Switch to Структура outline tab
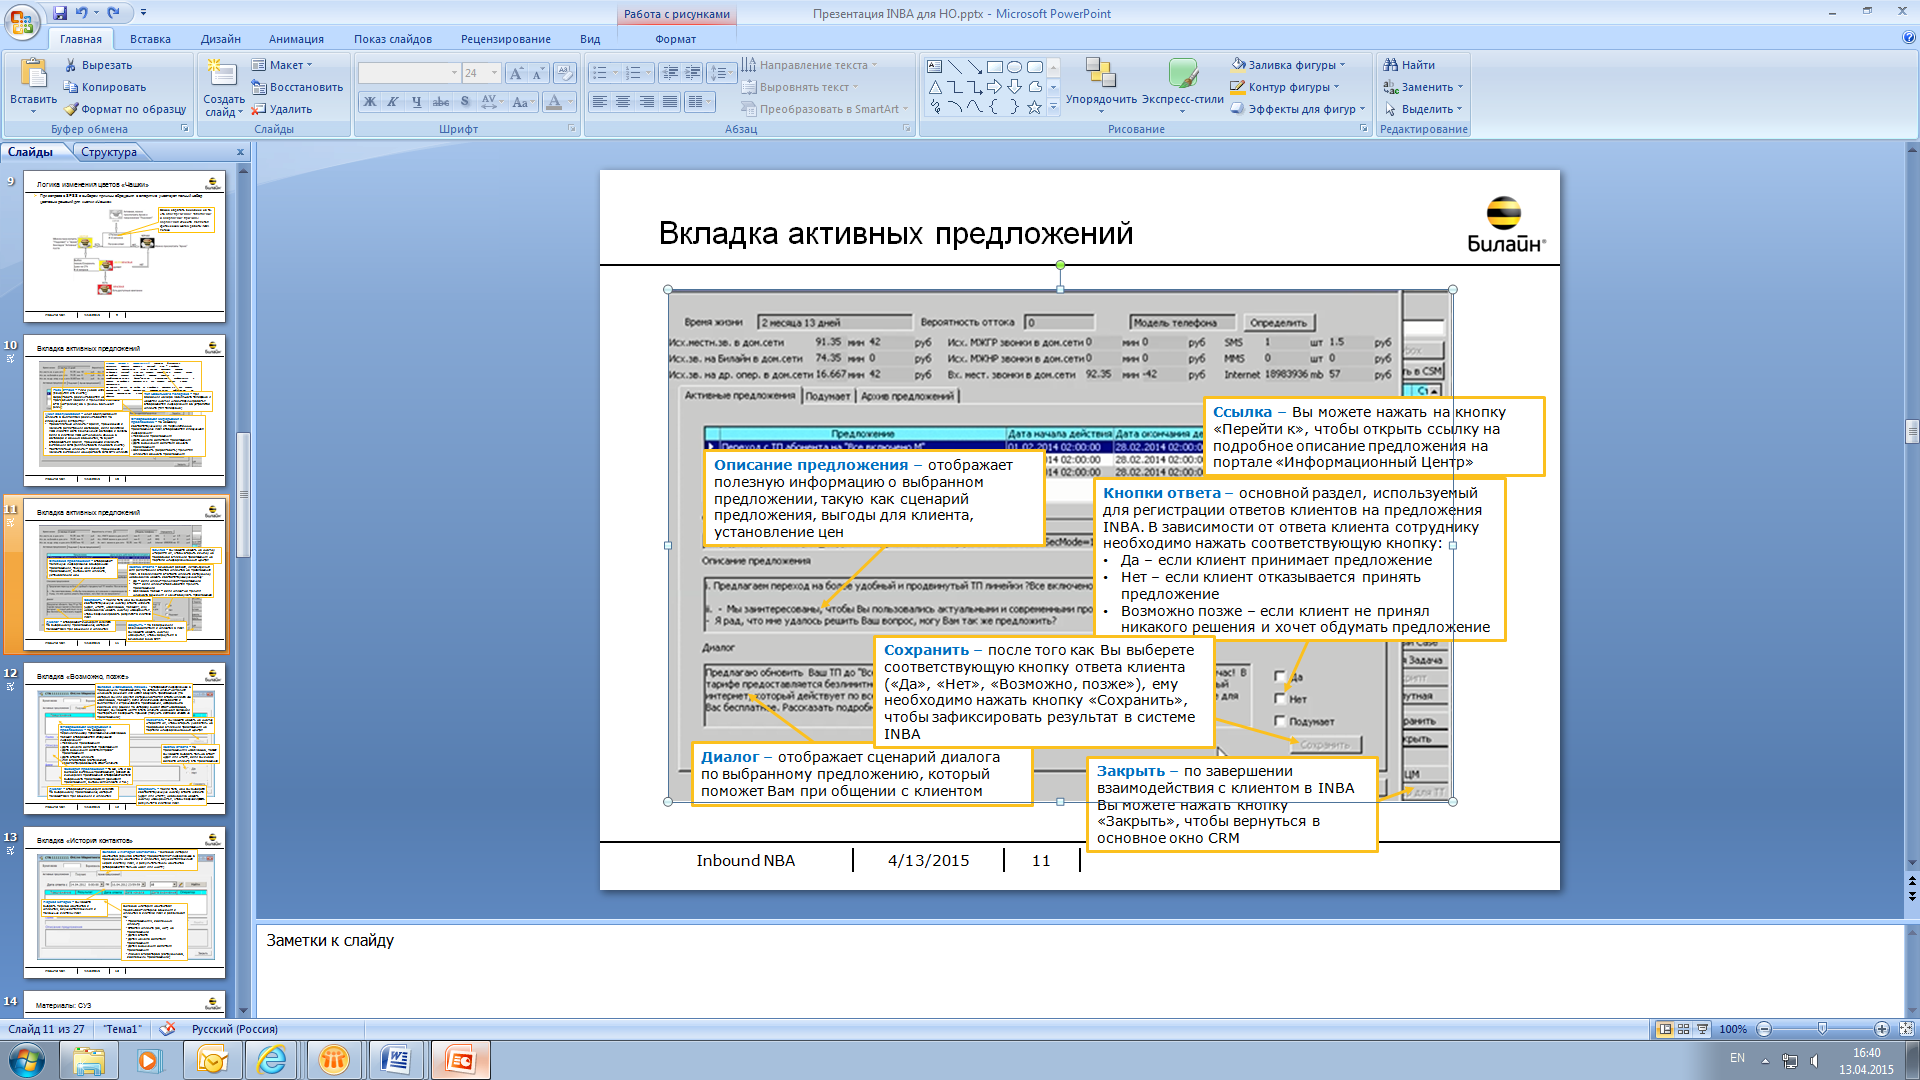 coord(109,152)
